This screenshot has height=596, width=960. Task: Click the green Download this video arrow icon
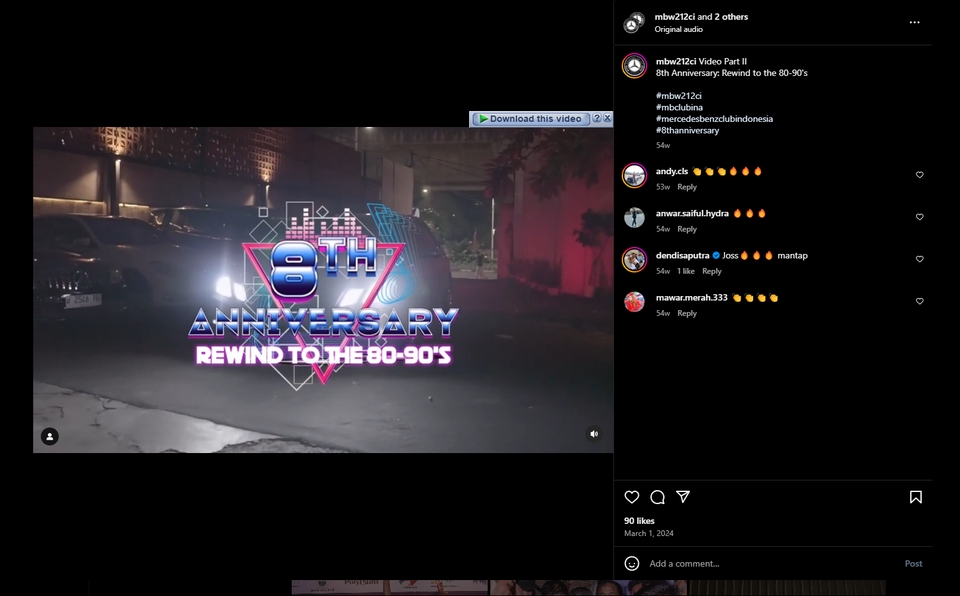coord(483,118)
